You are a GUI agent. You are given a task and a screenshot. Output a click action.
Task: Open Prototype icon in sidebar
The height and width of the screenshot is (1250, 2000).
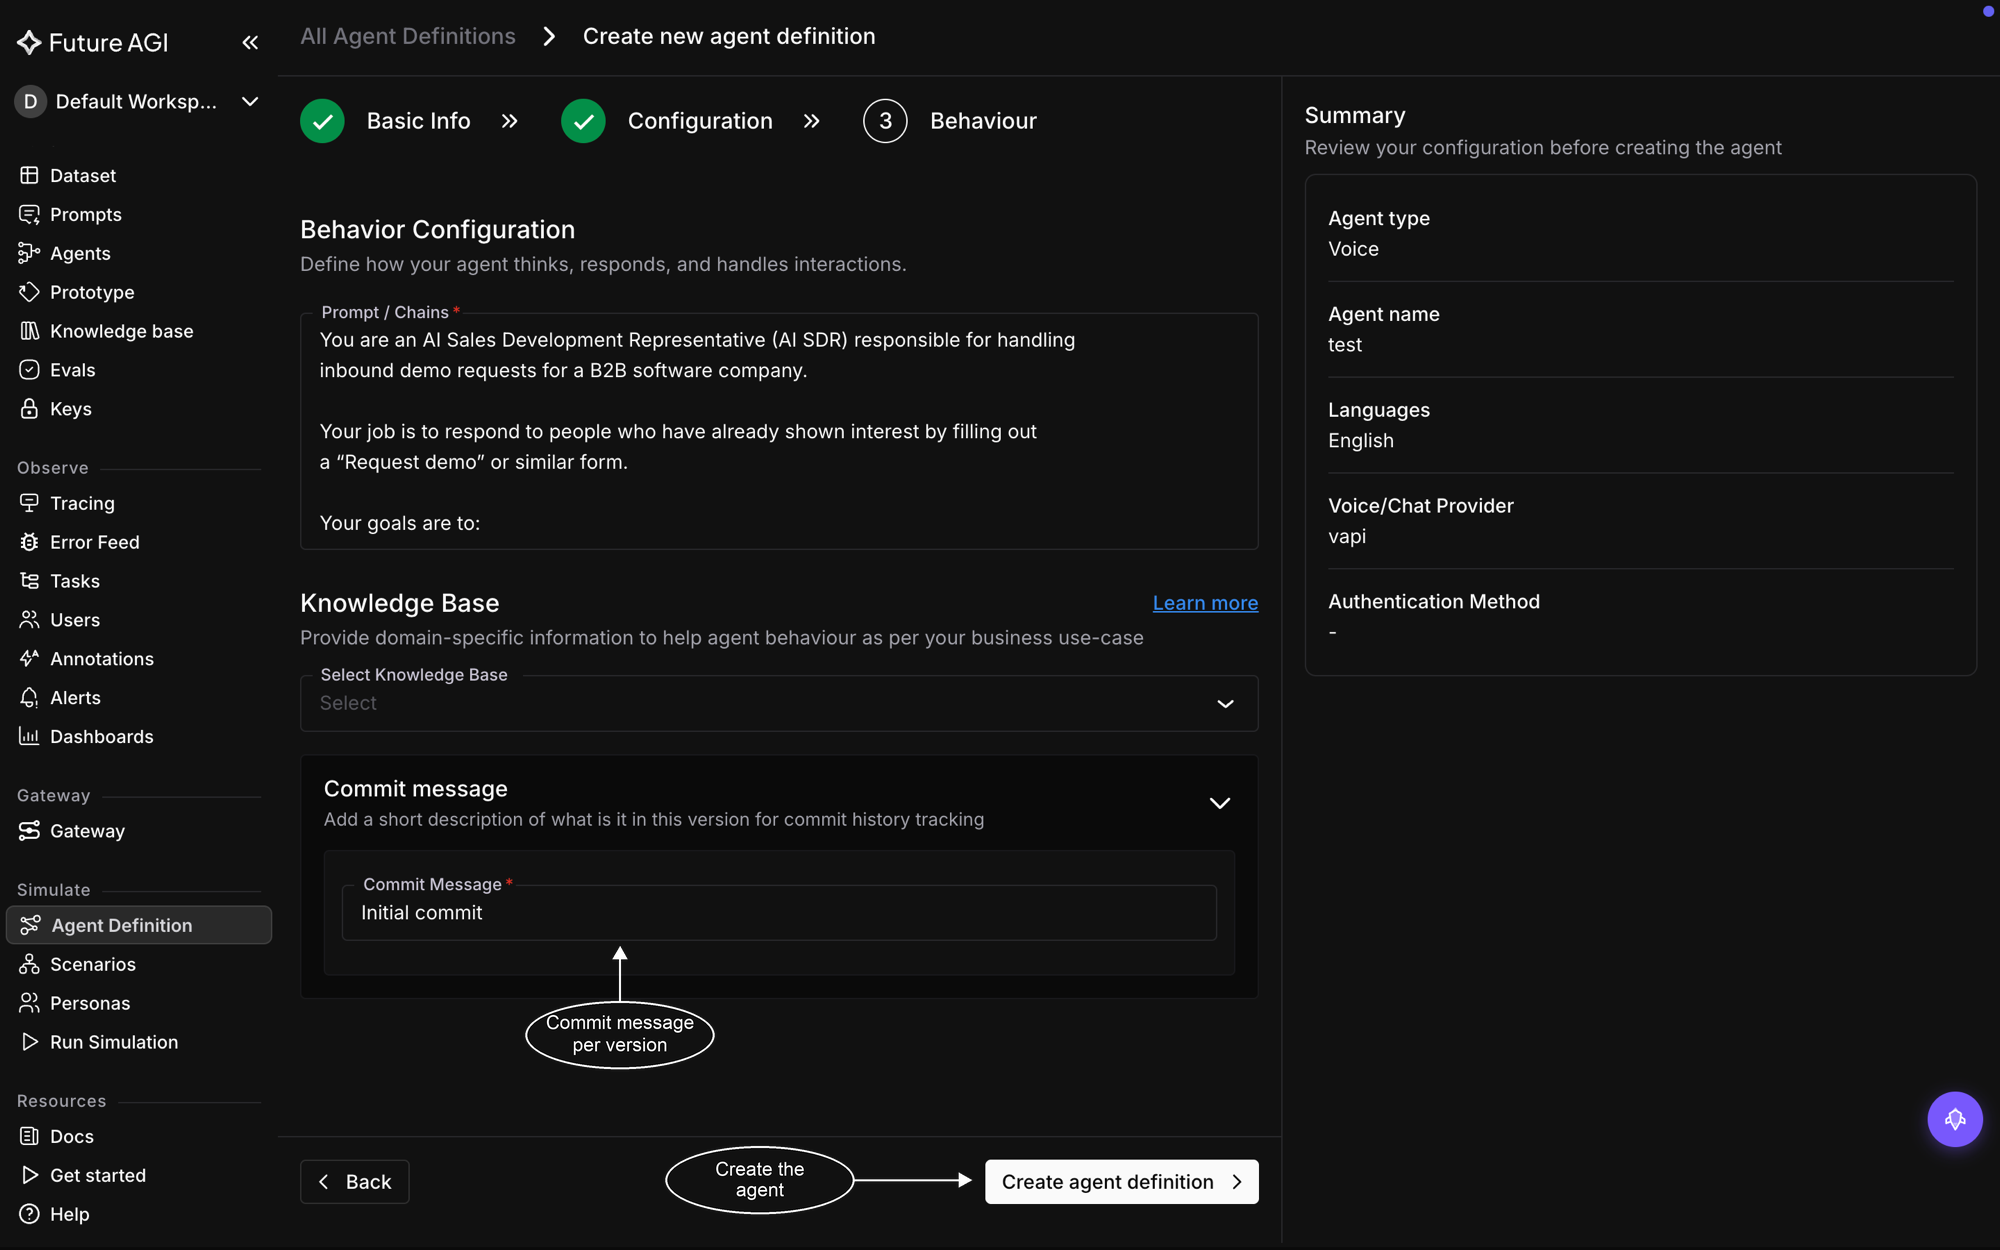29,292
